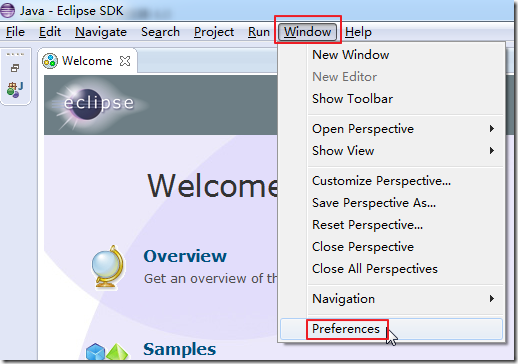Expand the Open Perspective submenu
Screen dimensions: 518x364
click(391, 129)
